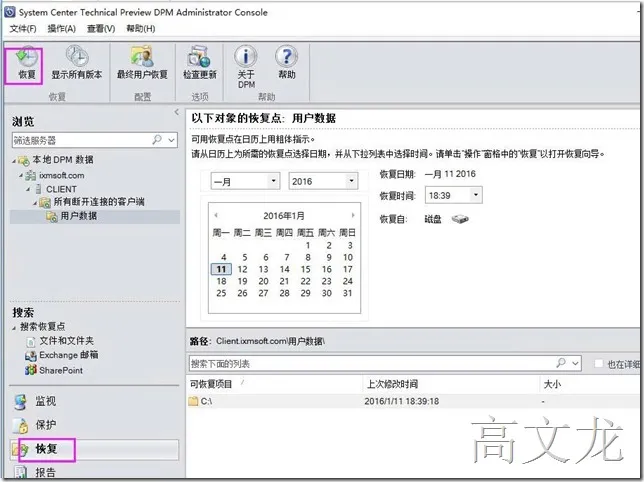Switch to the 监视 navigation tab
The width and height of the screenshot is (644, 482).
[x=94, y=402]
